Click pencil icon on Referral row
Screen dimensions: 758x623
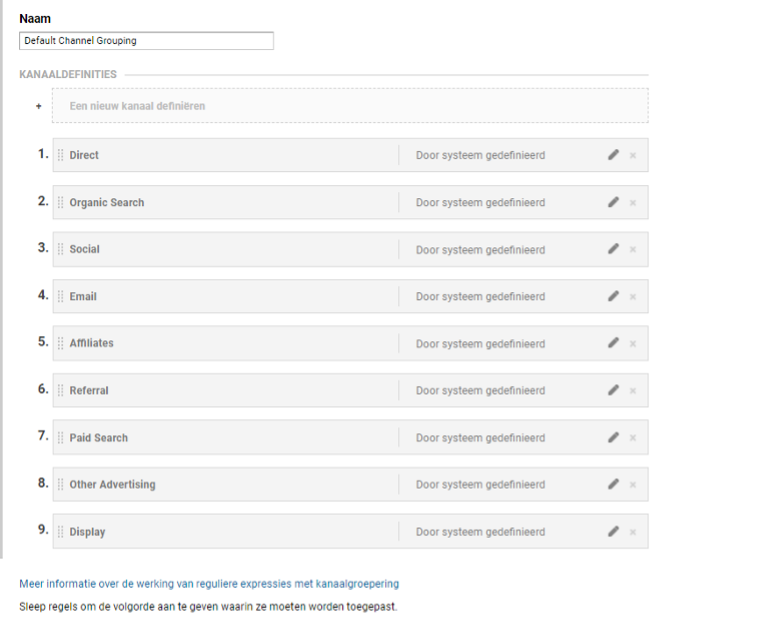pyautogui.click(x=613, y=390)
